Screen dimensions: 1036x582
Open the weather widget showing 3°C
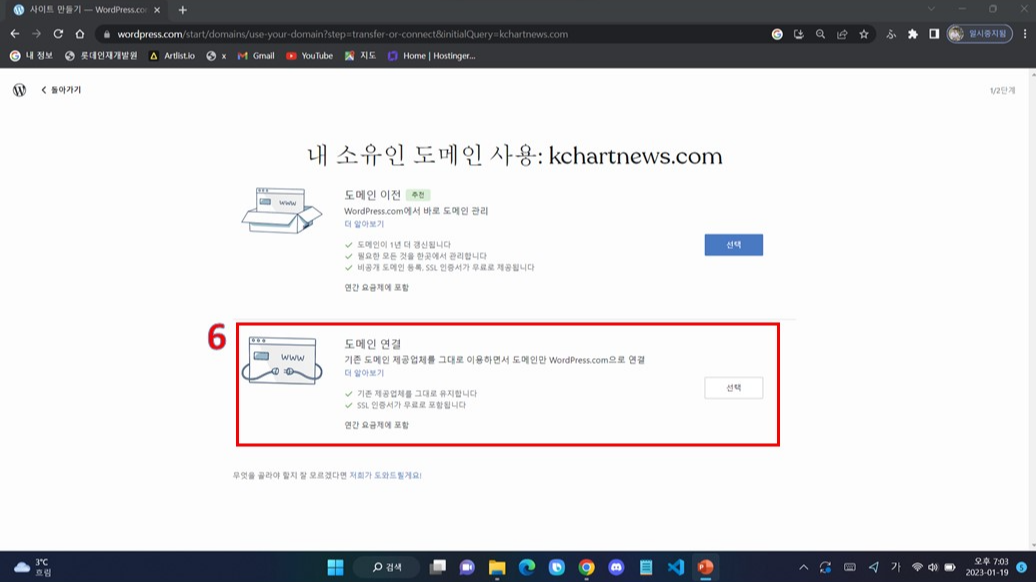pos(33,567)
